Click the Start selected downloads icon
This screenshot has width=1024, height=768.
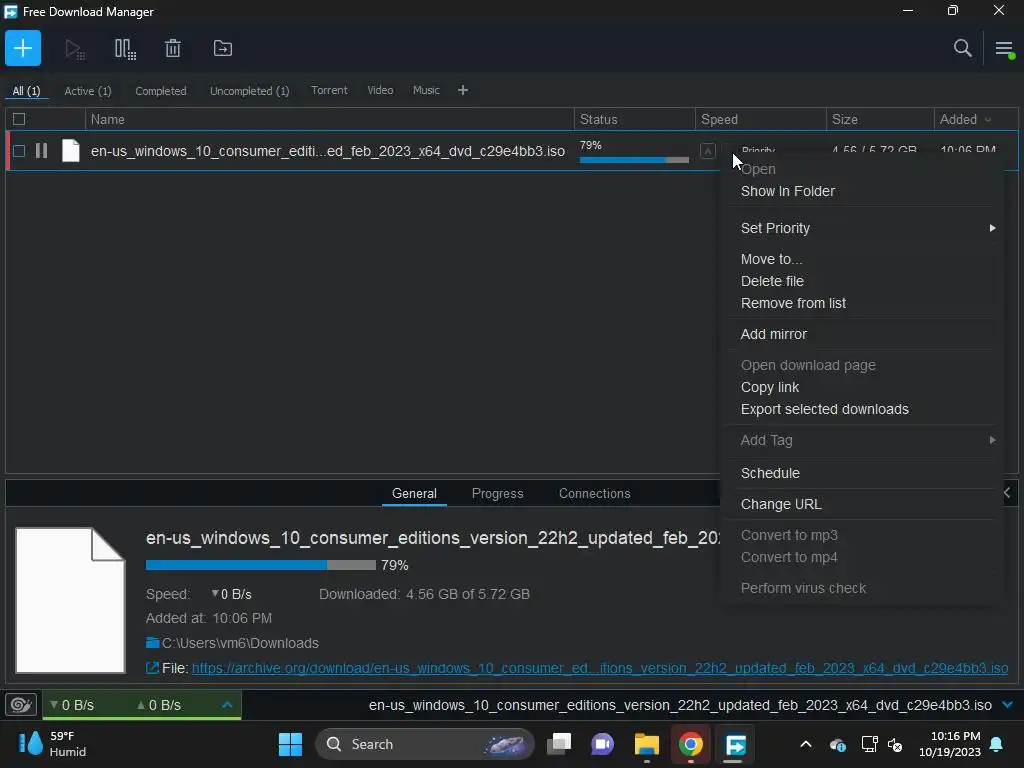74,49
